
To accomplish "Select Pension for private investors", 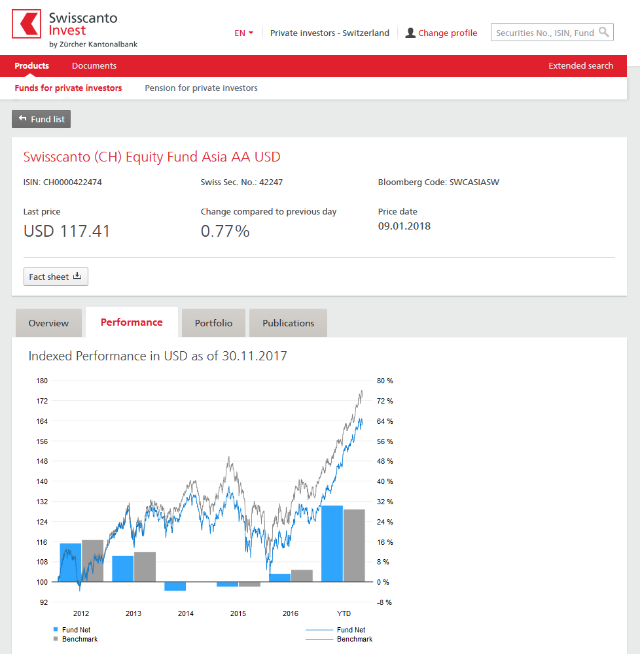I will pos(201,88).
